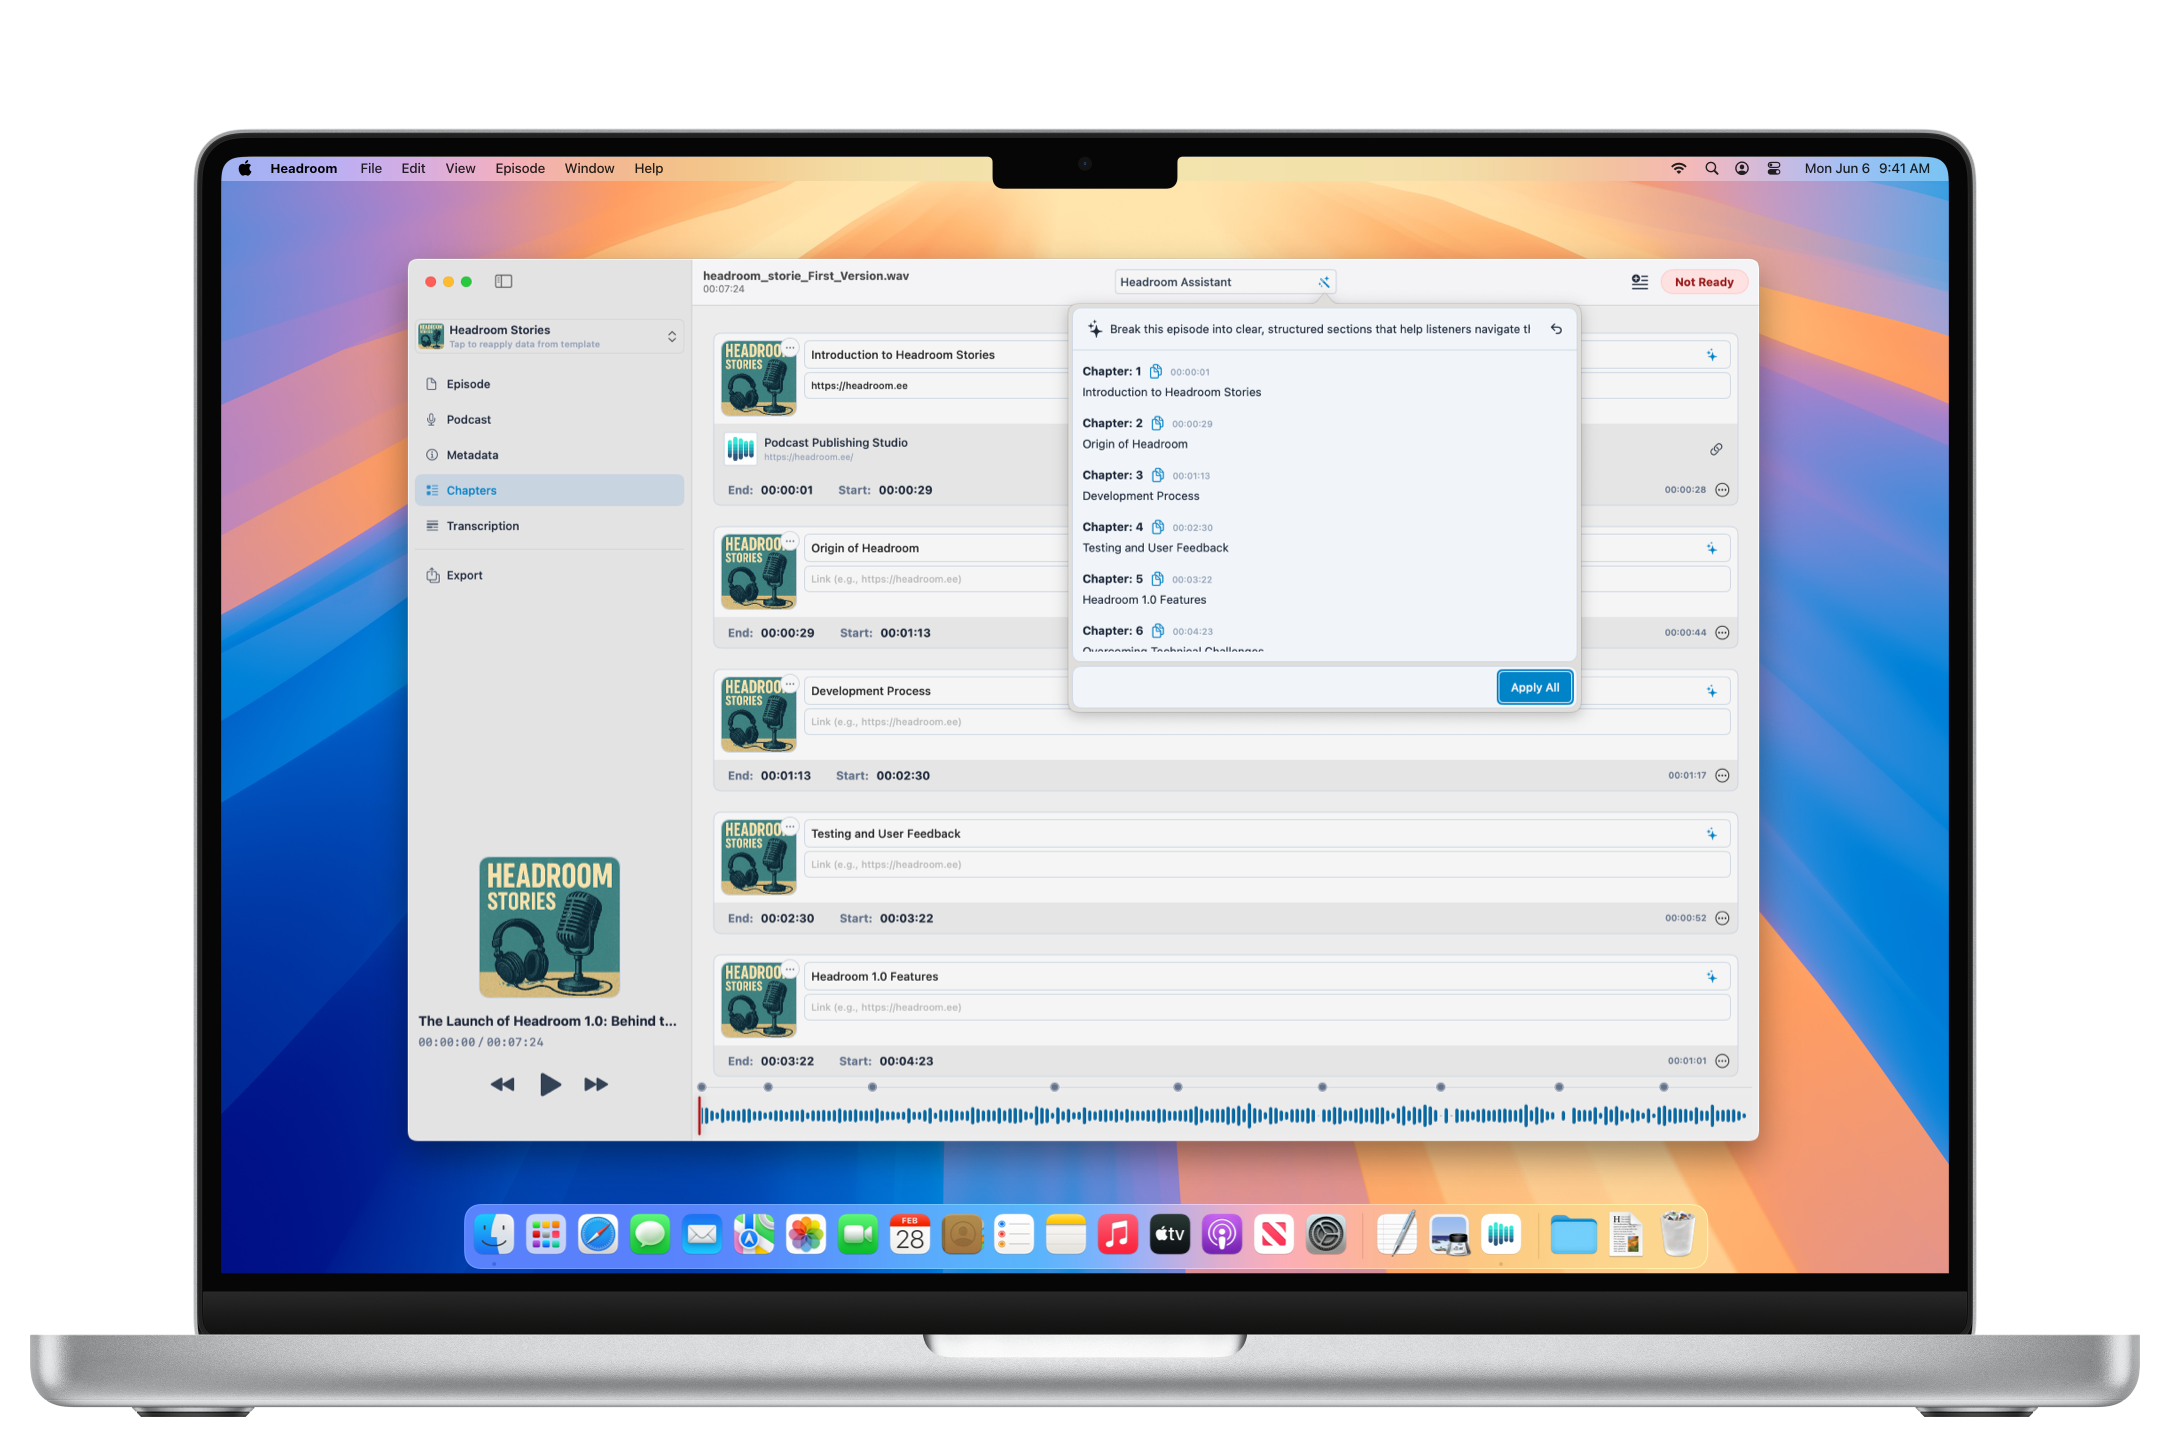Click the Apply All button
This screenshot has height=1430, width=2170.
click(1534, 687)
